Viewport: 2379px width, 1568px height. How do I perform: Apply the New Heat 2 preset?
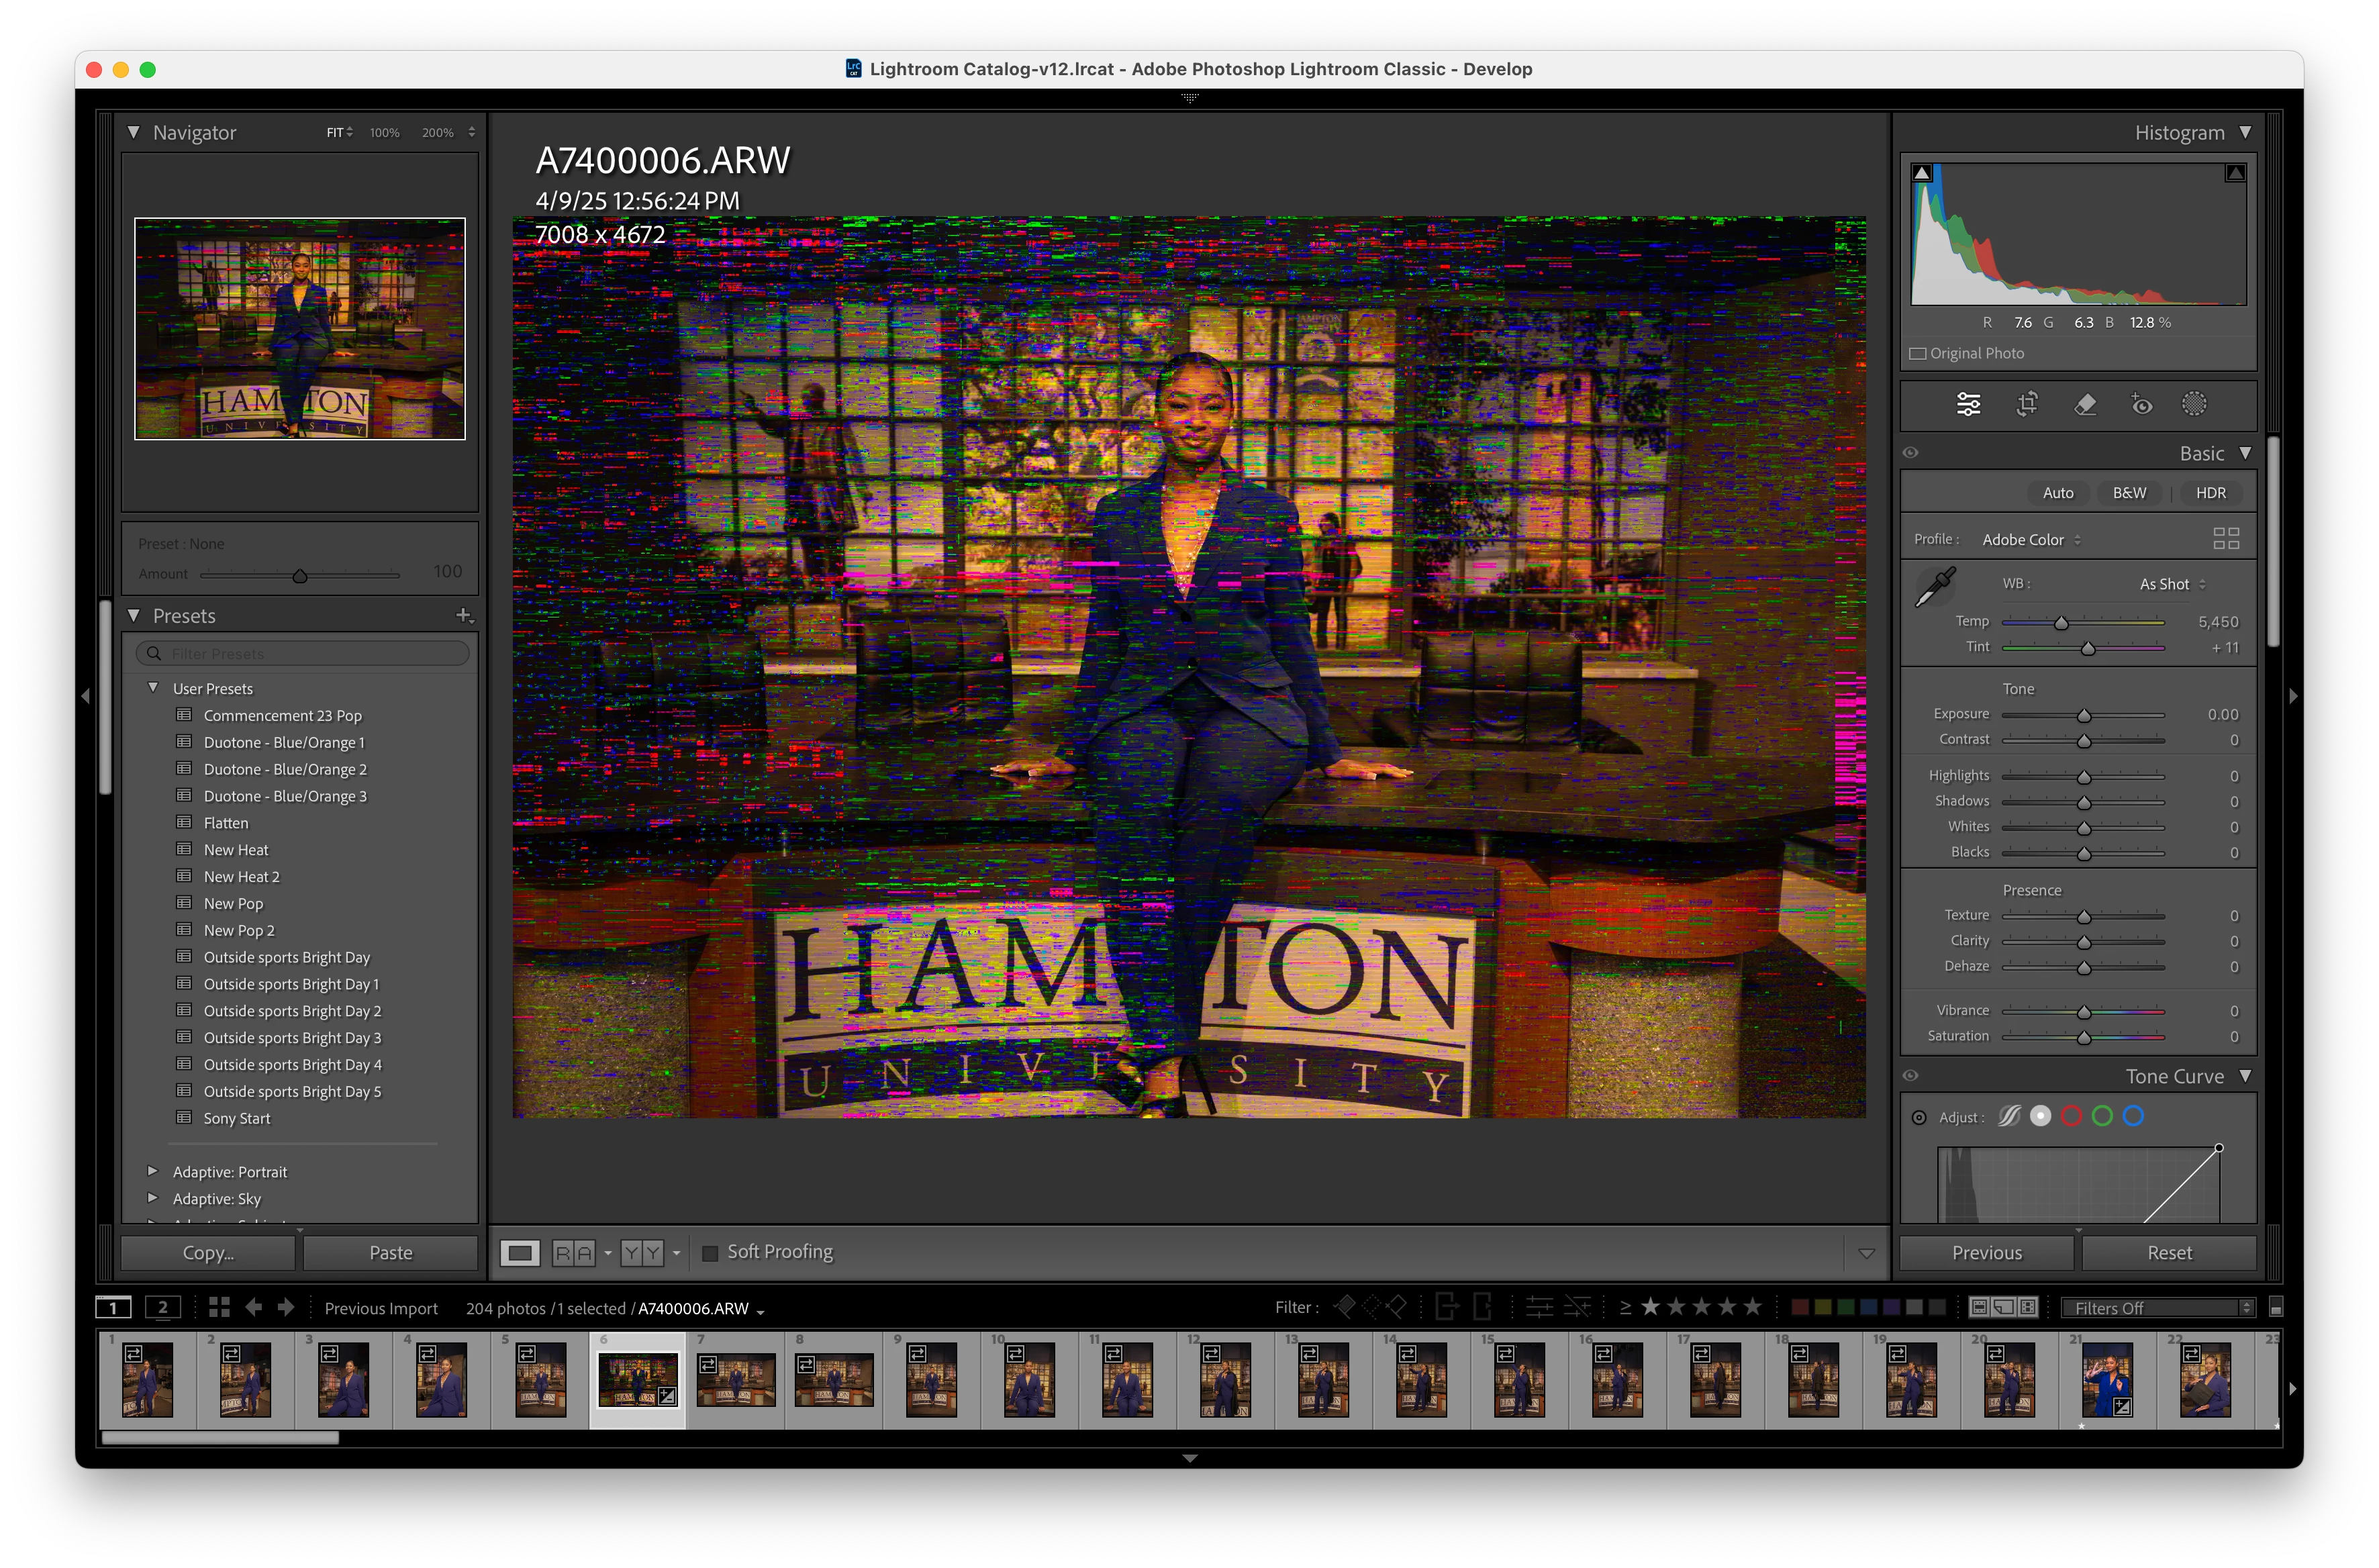coord(241,877)
